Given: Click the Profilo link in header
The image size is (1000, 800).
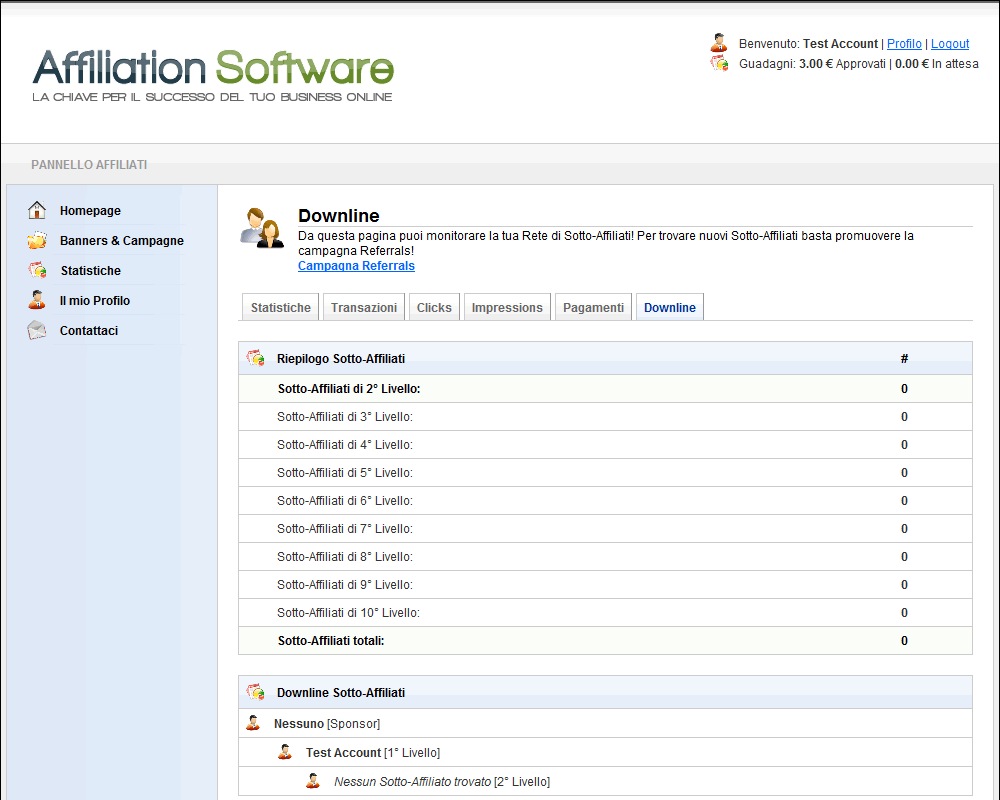Looking at the screenshot, I should coord(904,44).
